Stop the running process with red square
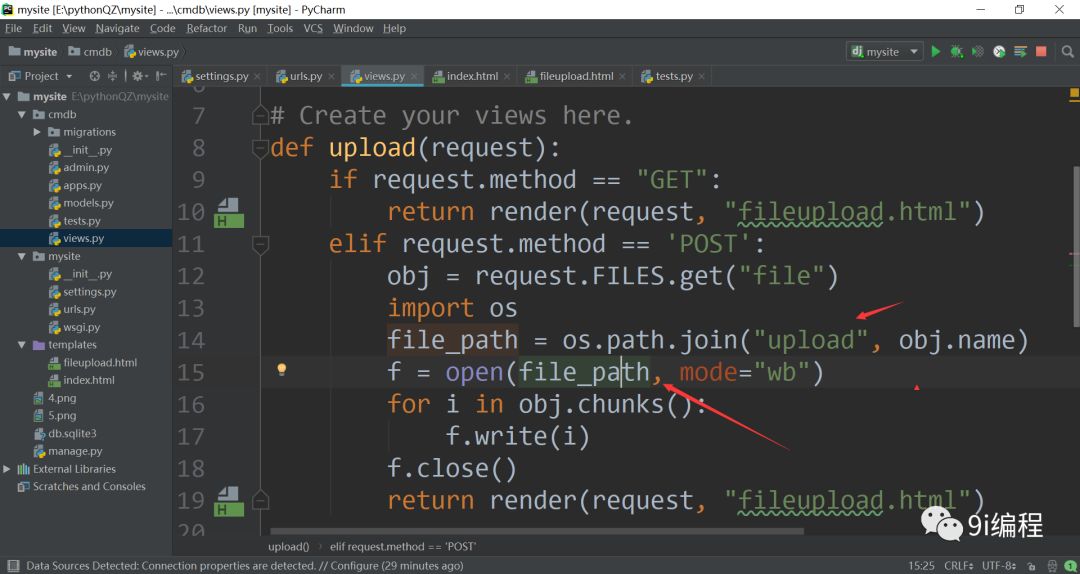The width and height of the screenshot is (1080, 574). pos(1041,52)
